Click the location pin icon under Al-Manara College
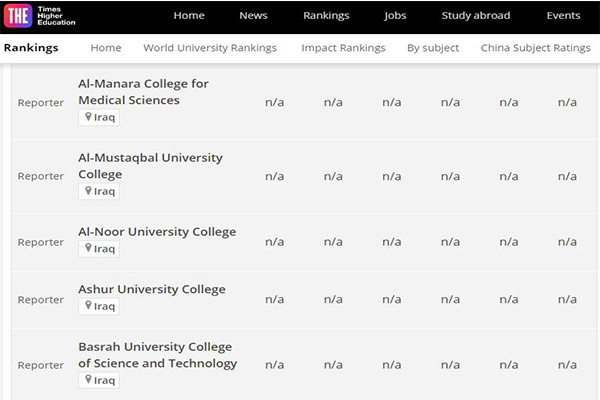Viewport: 600px width, 400px height. tap(88, 117)
